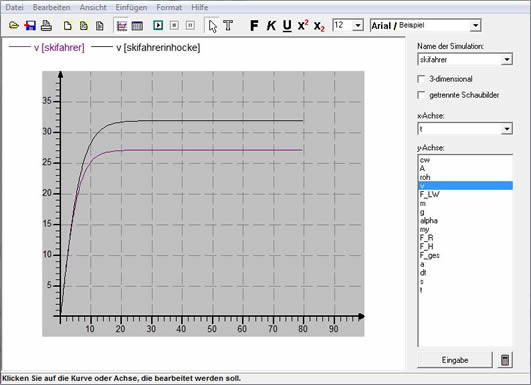The image size is (531, 385).
Task: Select t at the bottom of y-Achse list
Action: click(x=465, y=290)
